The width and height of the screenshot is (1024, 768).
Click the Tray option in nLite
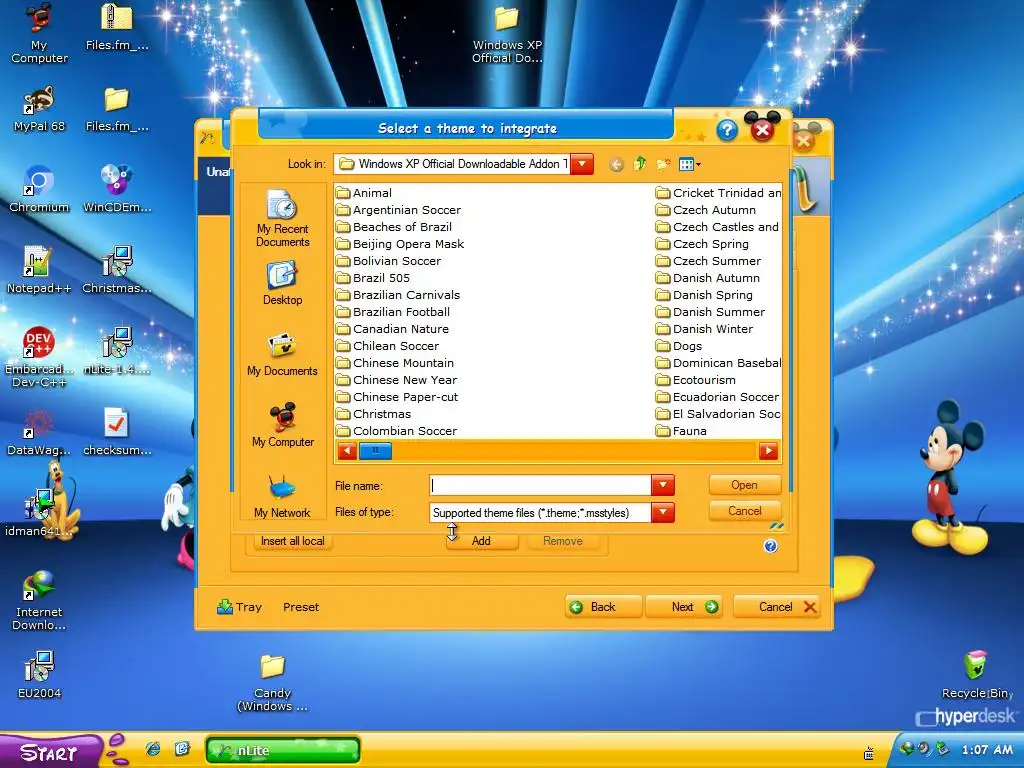click(239, 607)
